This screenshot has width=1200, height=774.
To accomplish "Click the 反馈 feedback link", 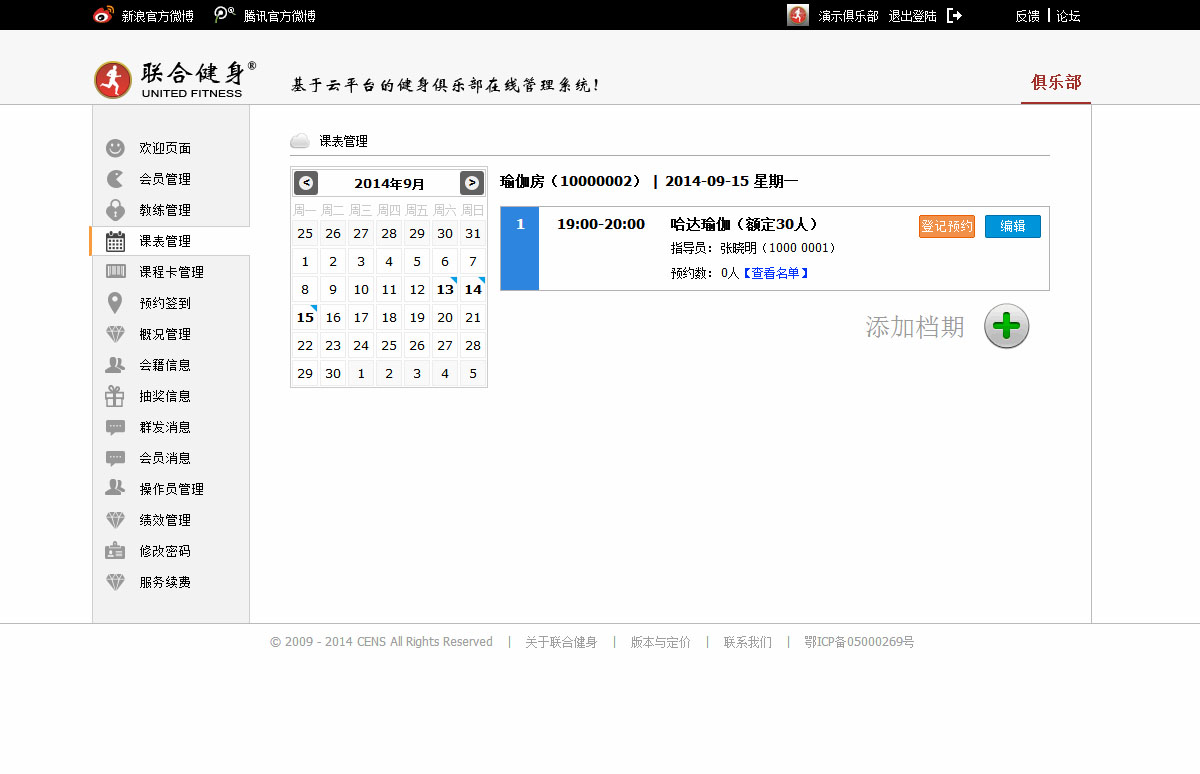I will (1027, 16).
